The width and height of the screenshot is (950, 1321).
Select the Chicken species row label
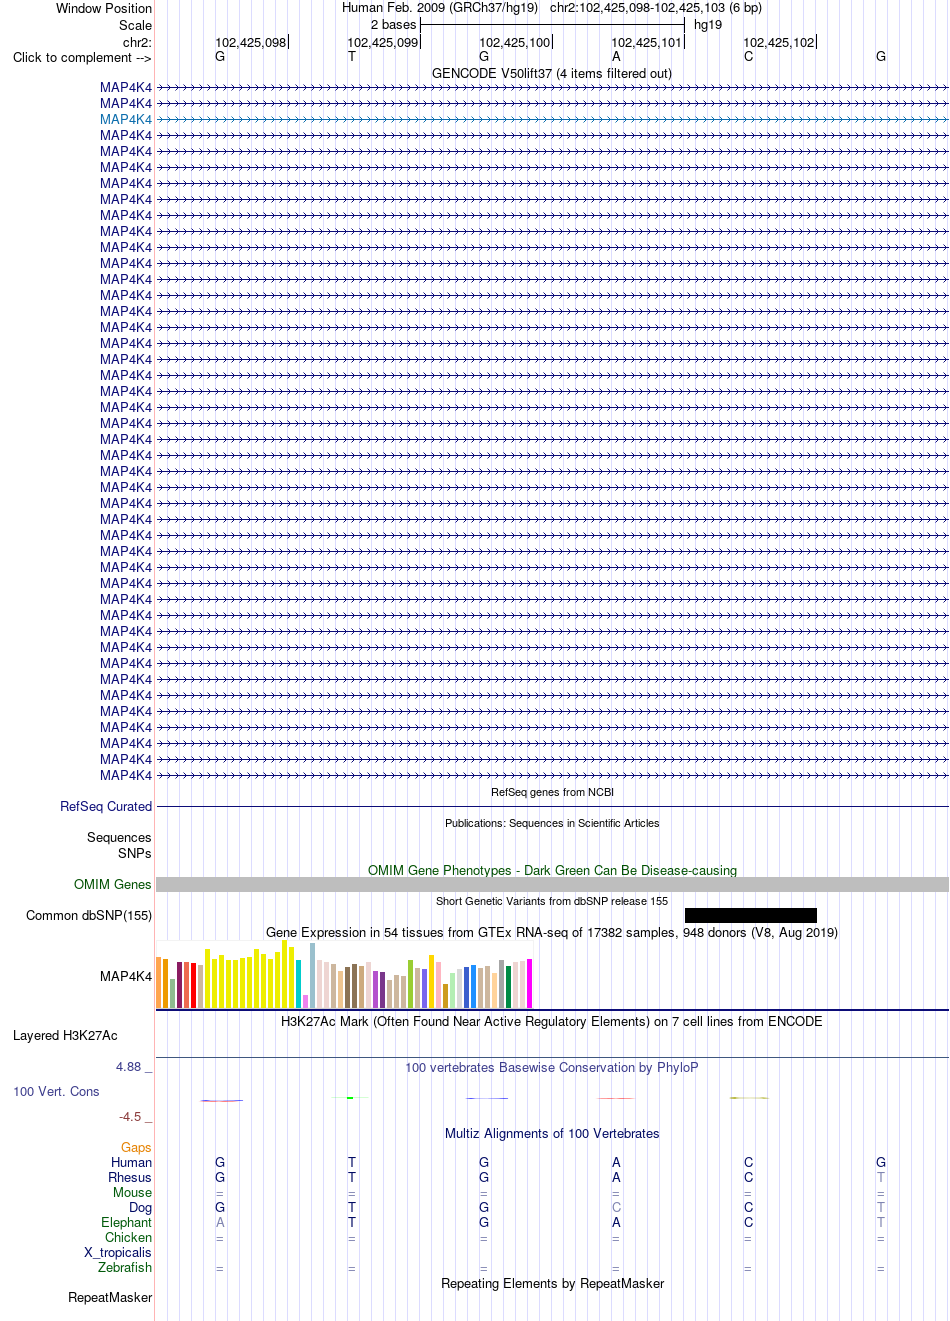pyautogui.click(x=128, y=1237)
